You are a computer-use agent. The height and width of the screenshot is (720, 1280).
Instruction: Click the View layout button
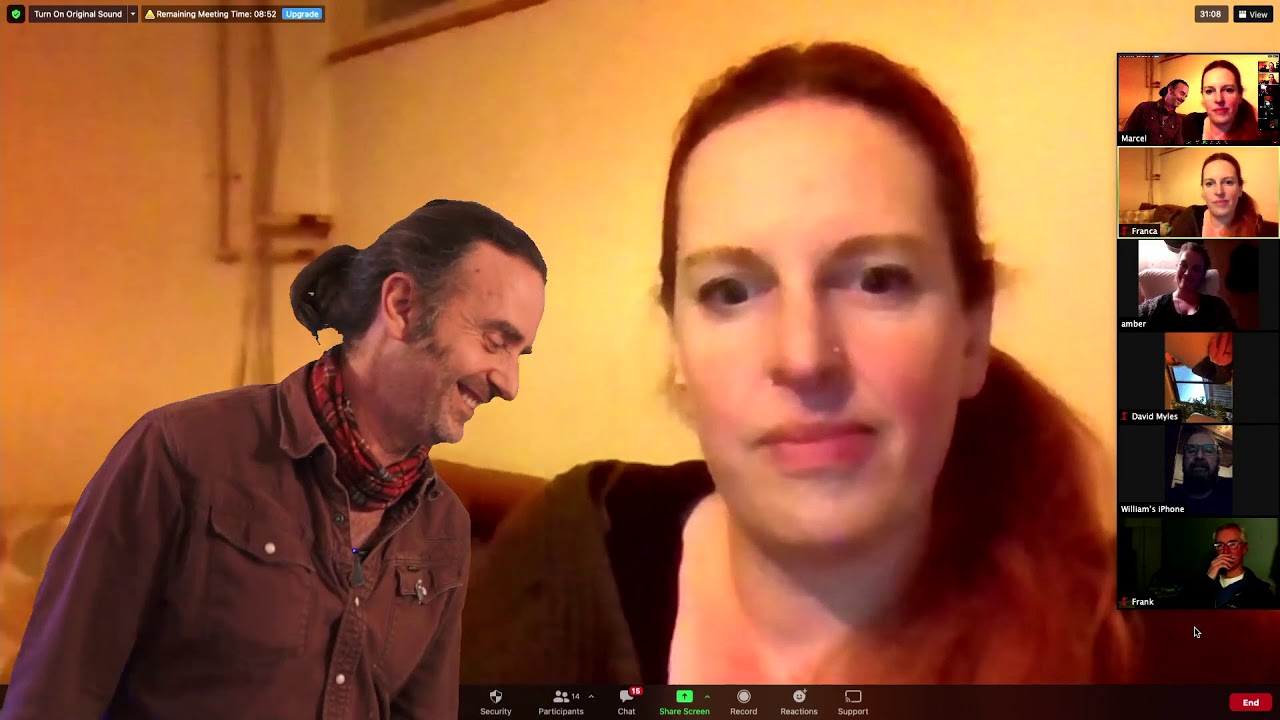(1253, 14)
